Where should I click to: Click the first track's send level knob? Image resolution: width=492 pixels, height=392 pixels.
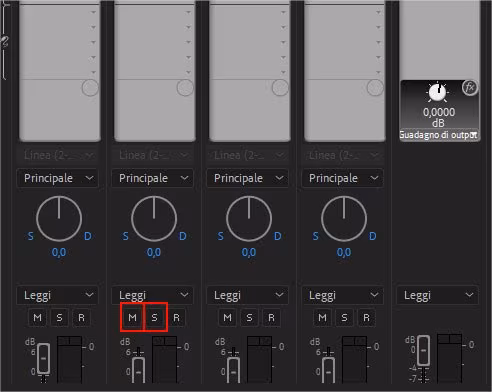90,88
